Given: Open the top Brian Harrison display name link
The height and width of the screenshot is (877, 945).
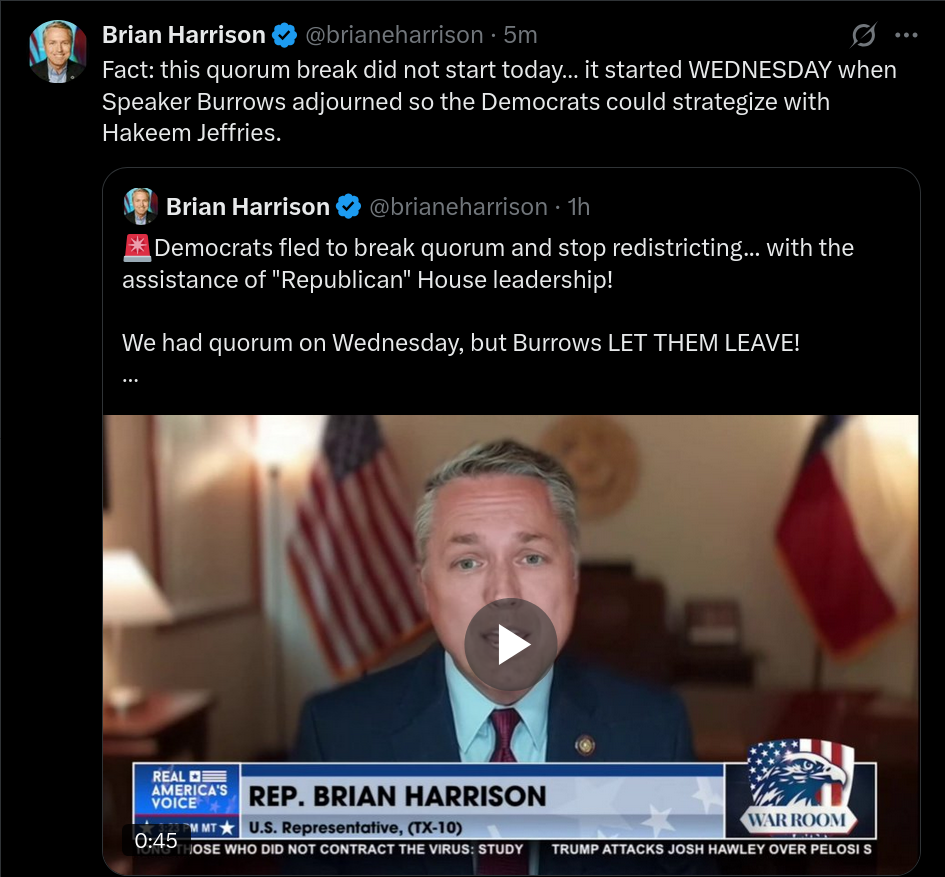Looking at the screenshot, I should (x=184, y=35).
